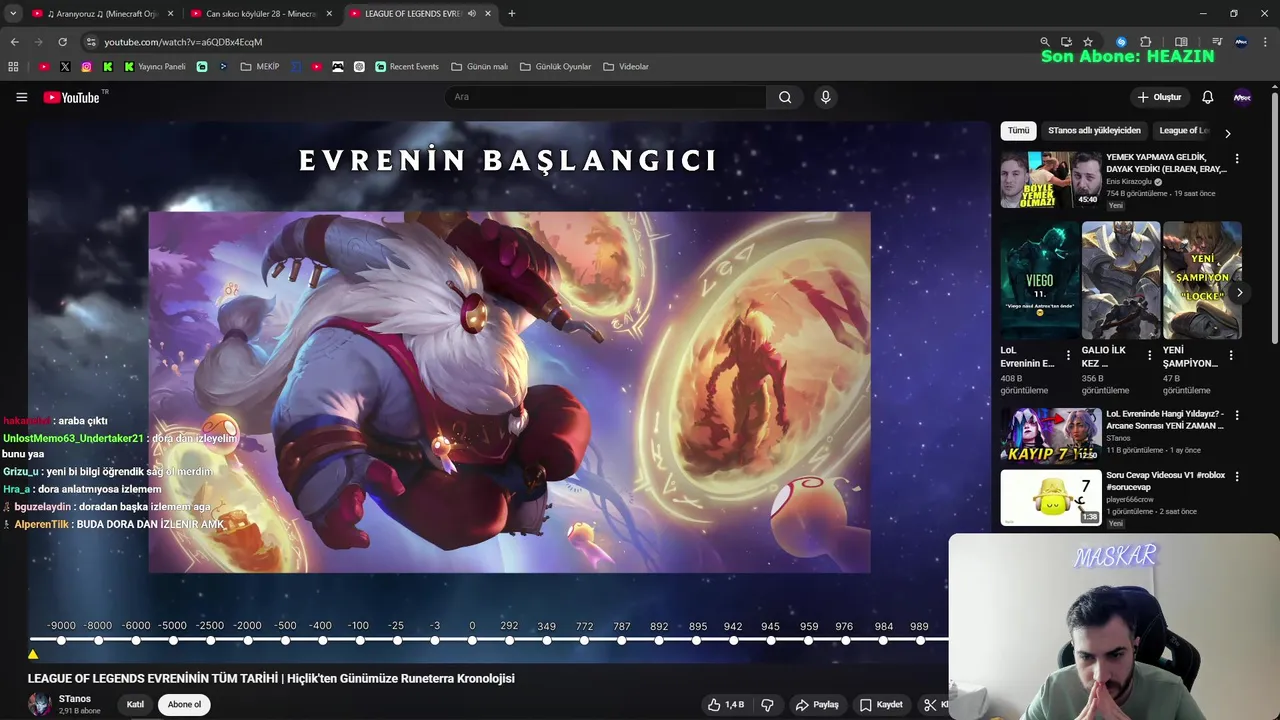Open options for LoL Evreninde Hangi Yıldayız video
This screenshot has height=720, width=1280.
pyautogui.click(x=1237, y=415)
